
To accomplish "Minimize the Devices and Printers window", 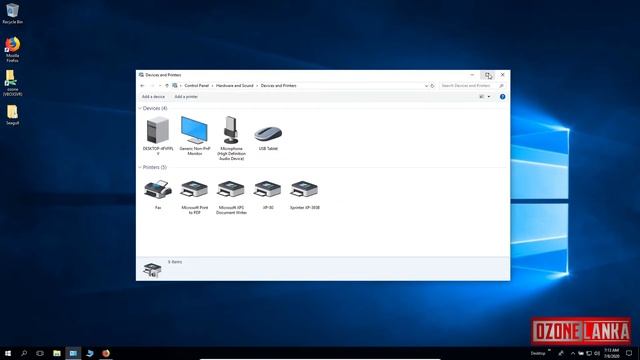I will 472,75.
